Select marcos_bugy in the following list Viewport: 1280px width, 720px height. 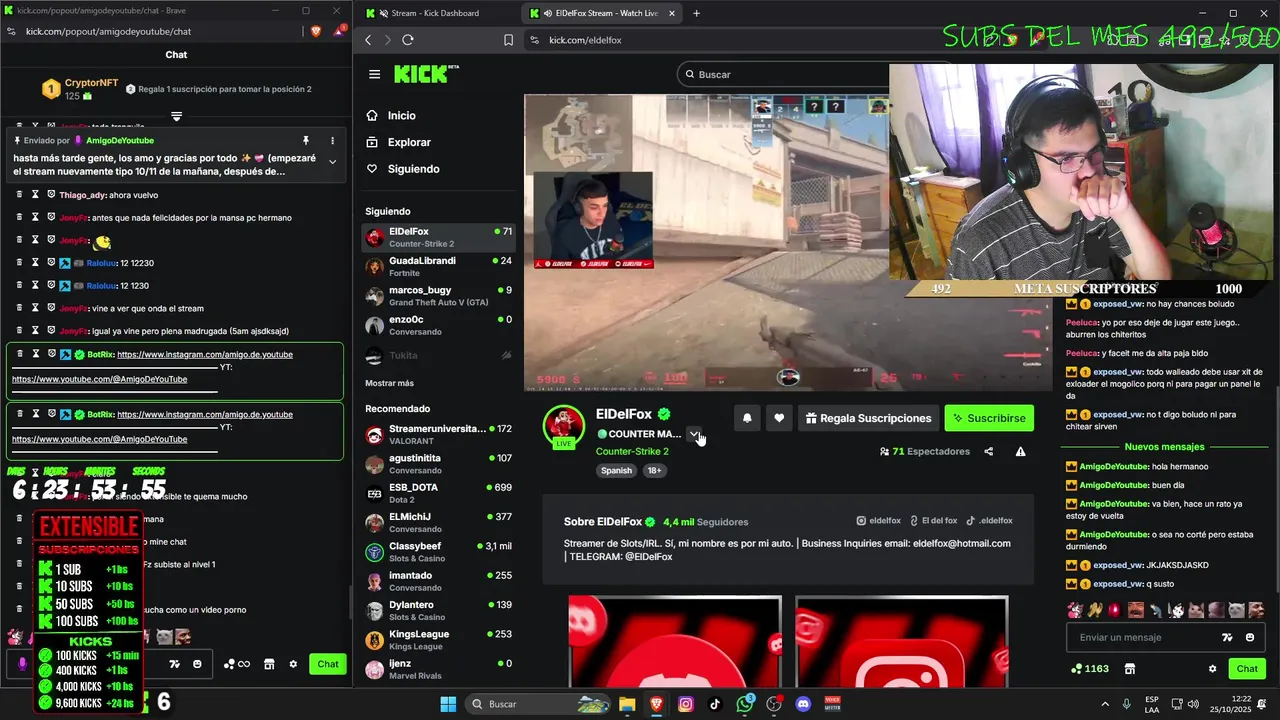[438, 296]
